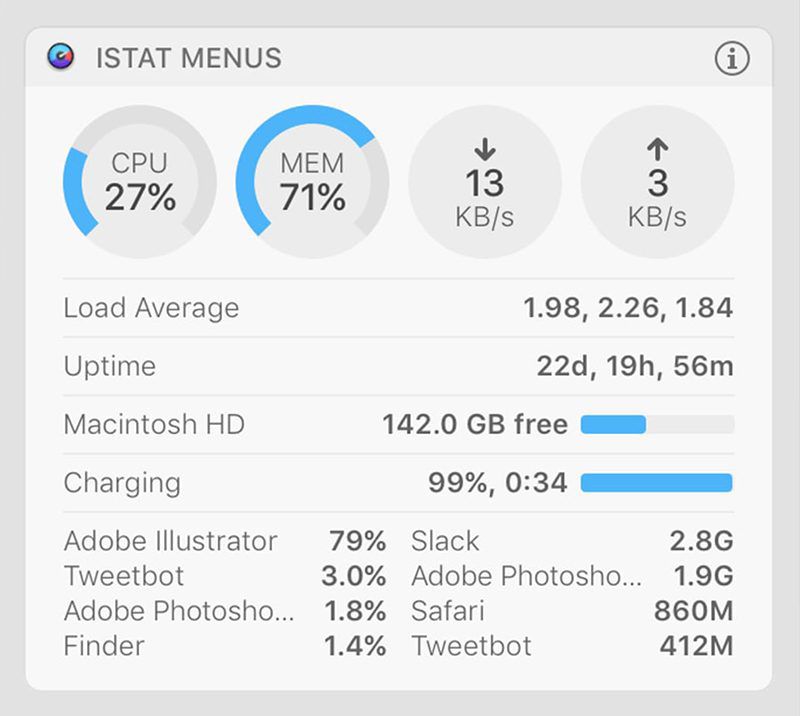The image size is (800, 716).
Task: Click the iStat Menus app icon
Action: pos(60,58)
